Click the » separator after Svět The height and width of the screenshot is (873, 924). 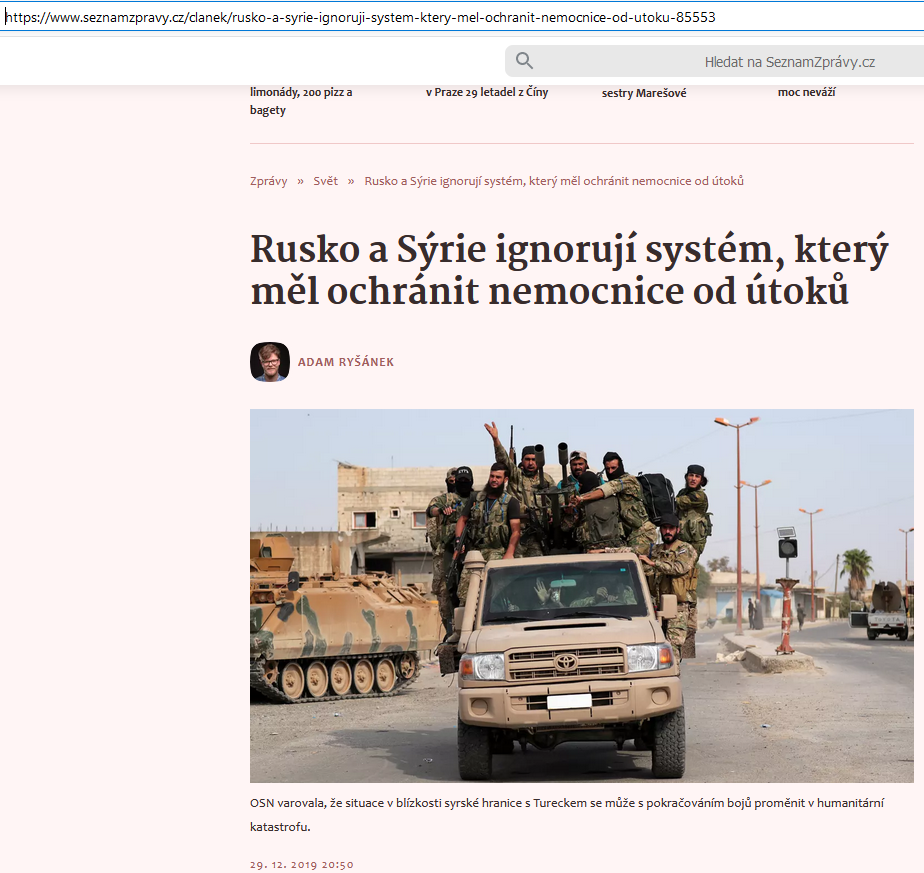[351, 181]
